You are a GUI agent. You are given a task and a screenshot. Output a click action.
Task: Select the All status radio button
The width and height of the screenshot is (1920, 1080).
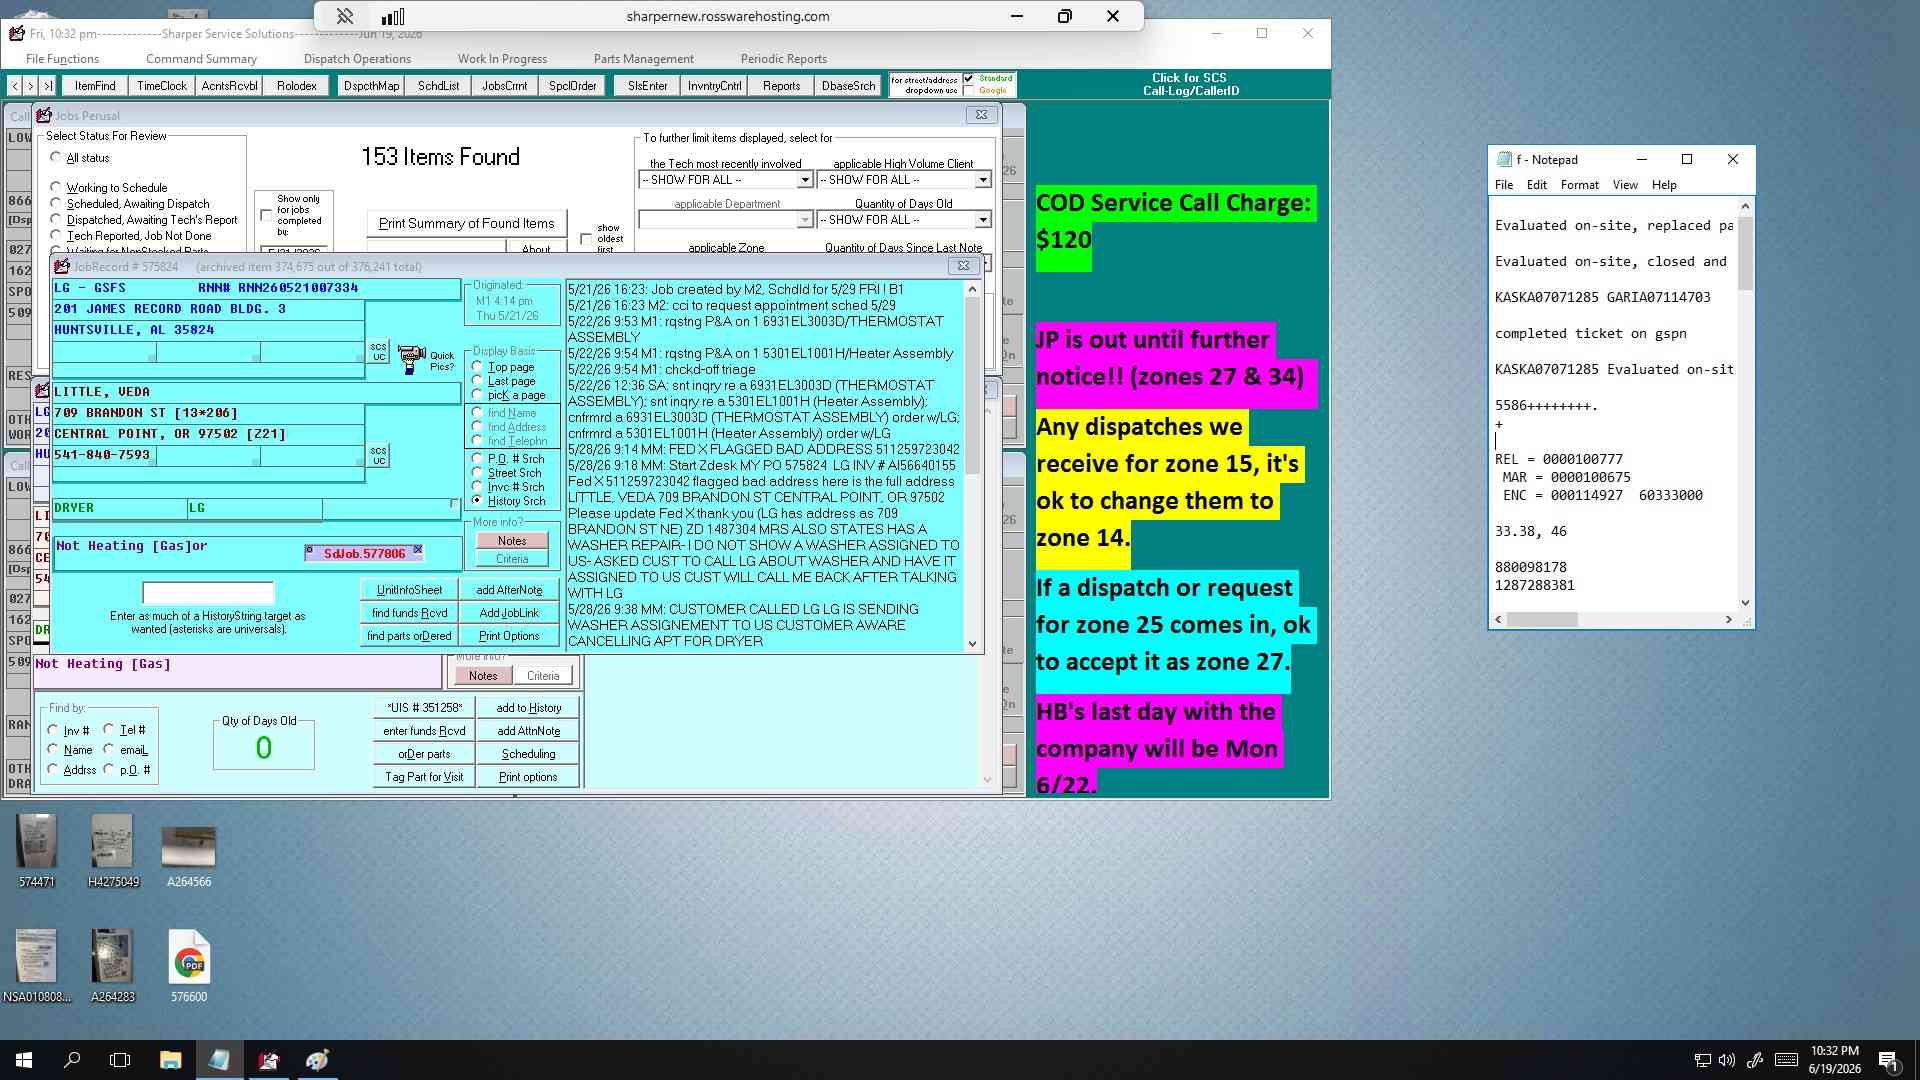coord(56,157)
